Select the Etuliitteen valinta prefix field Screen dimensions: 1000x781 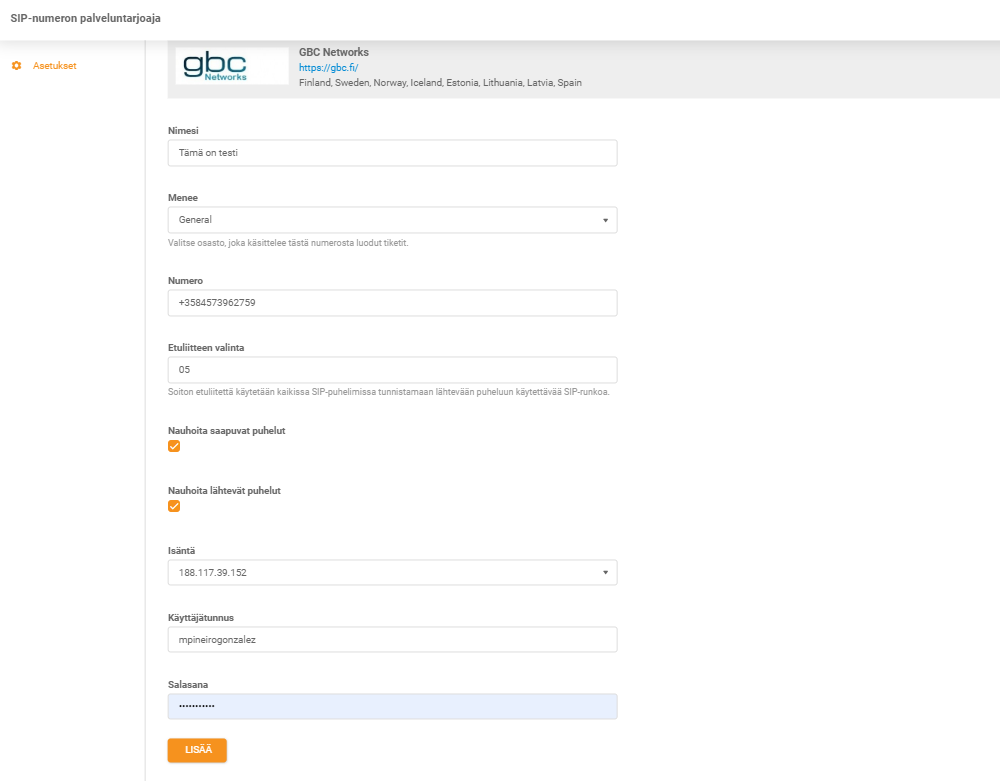click(x=392, y=369)
